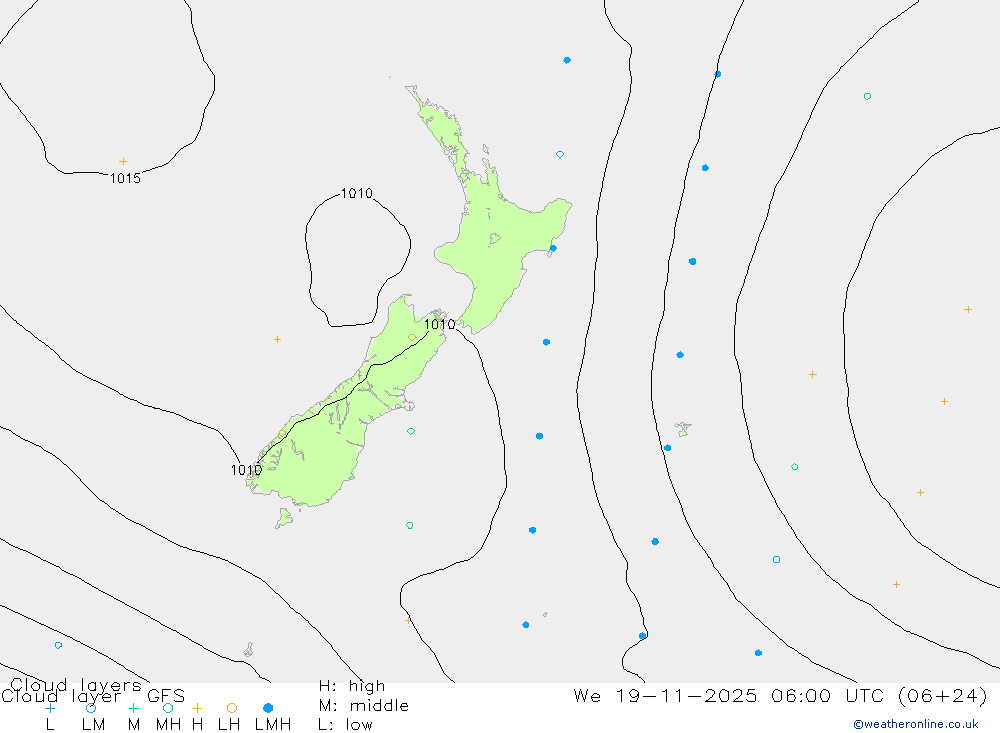Click the 'MH' legend text
1000x733 pixels.
[x=168, y=725]
